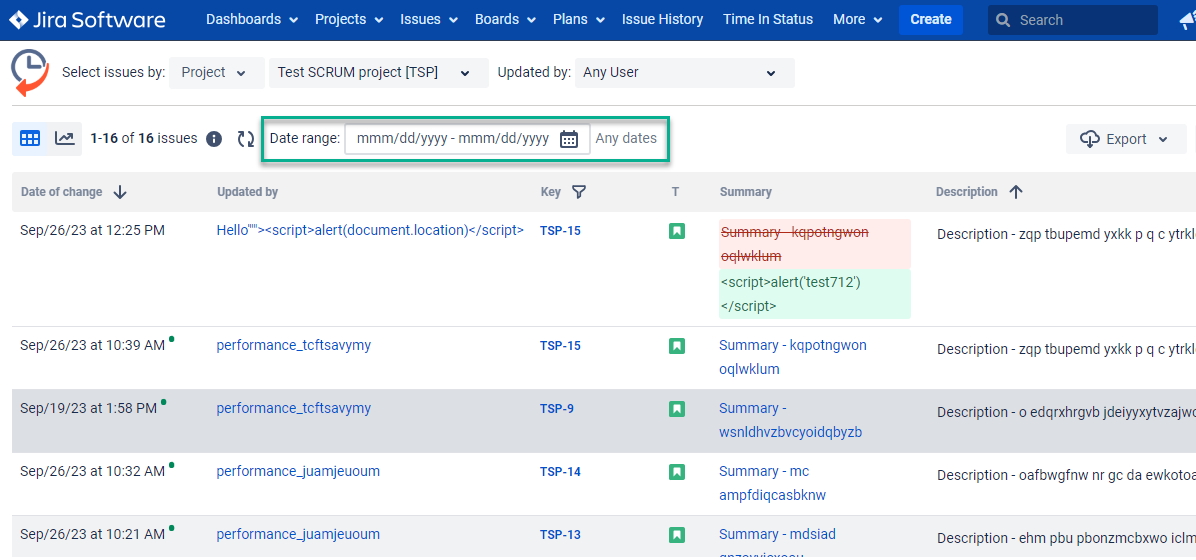
Task: Click the Jira Software logo
Action: tap(88, 20)
